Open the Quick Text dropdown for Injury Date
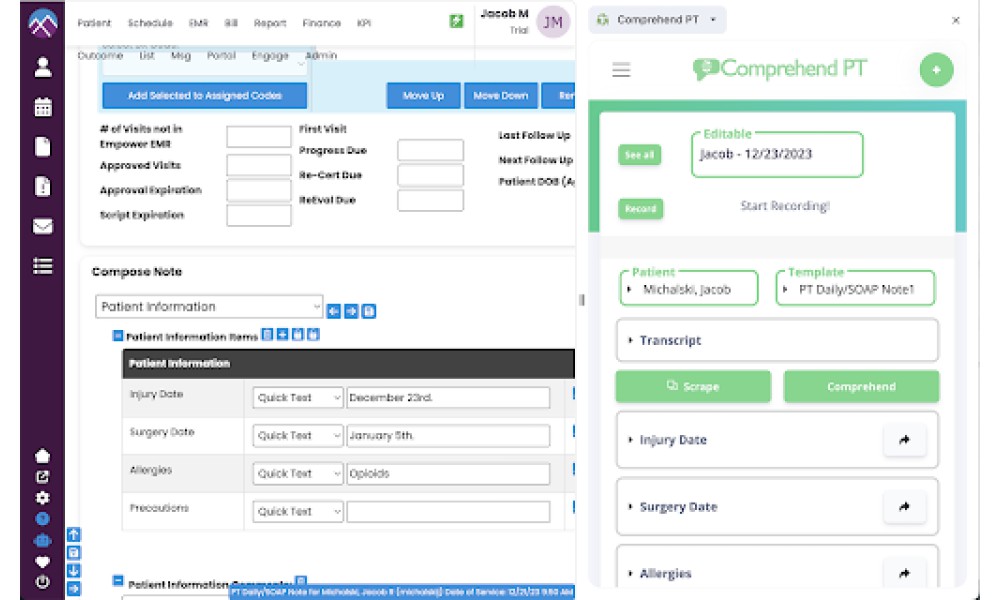Viewport: 1000px width, 600px height. (297, 397)
